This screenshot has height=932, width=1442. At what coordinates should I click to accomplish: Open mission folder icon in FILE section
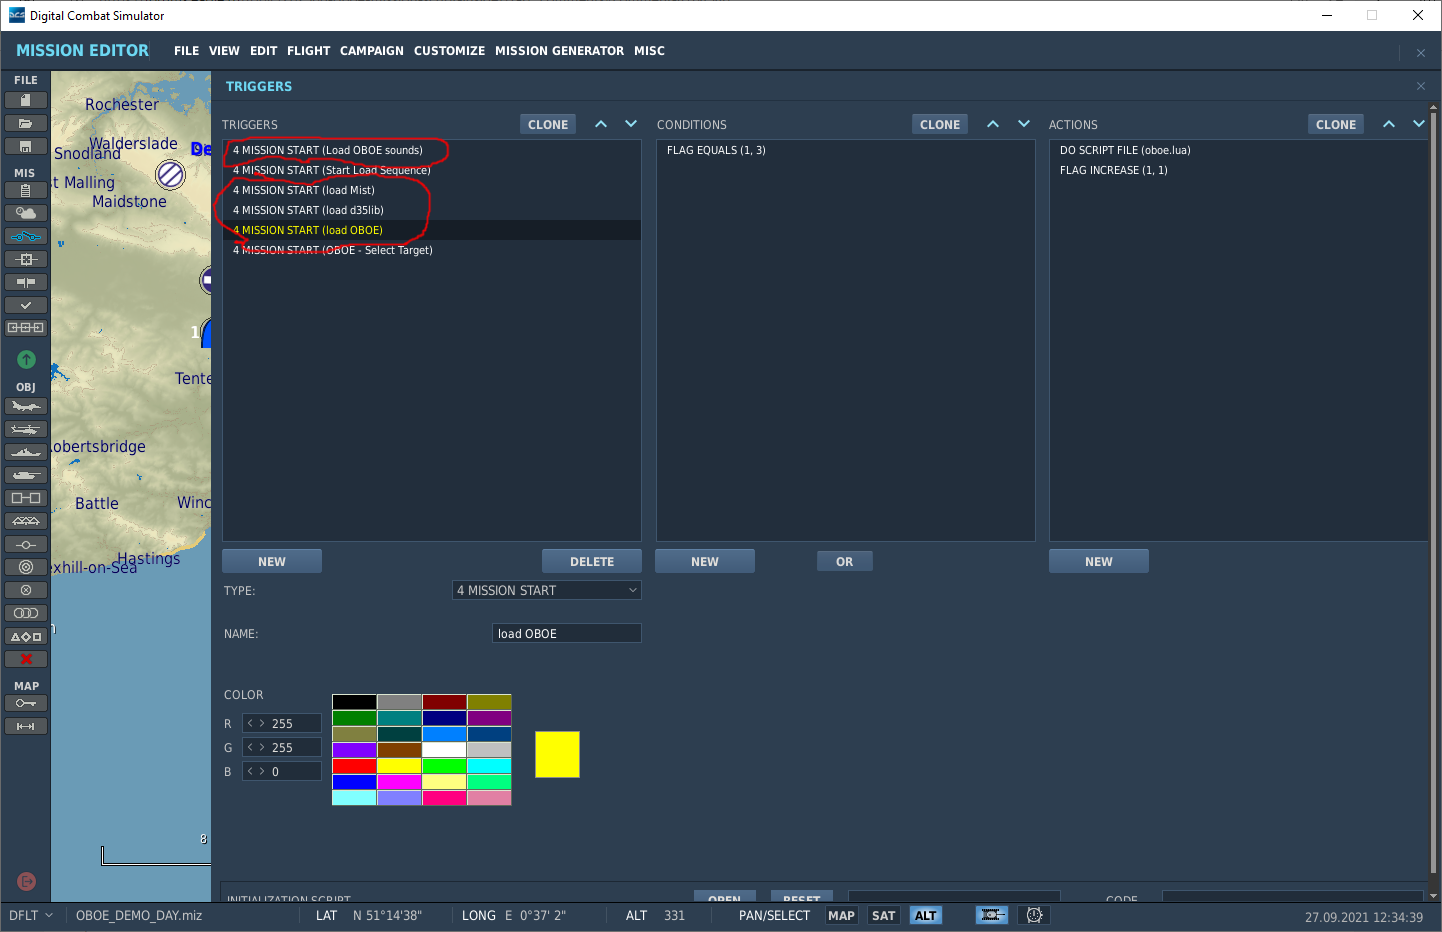click(x=26, y=123)
